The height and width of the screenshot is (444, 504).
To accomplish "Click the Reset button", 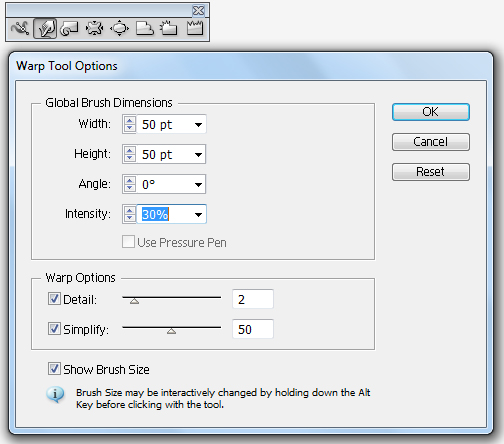I will pos(431,172).
